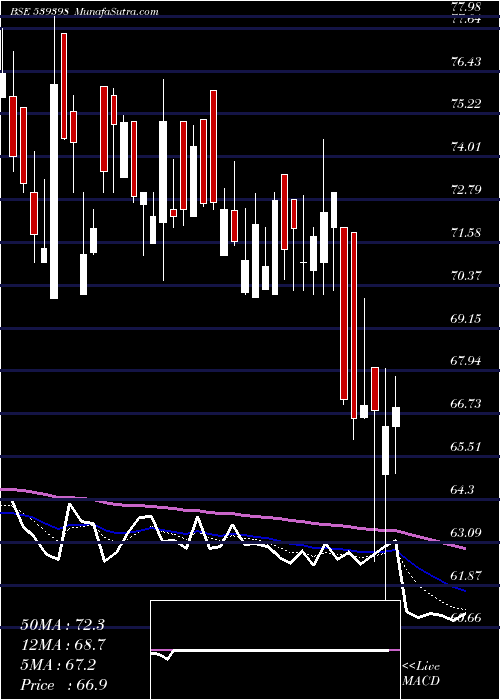Click the 67.94 price axis label
Screen dimensions: 500x700
(466, 361)
